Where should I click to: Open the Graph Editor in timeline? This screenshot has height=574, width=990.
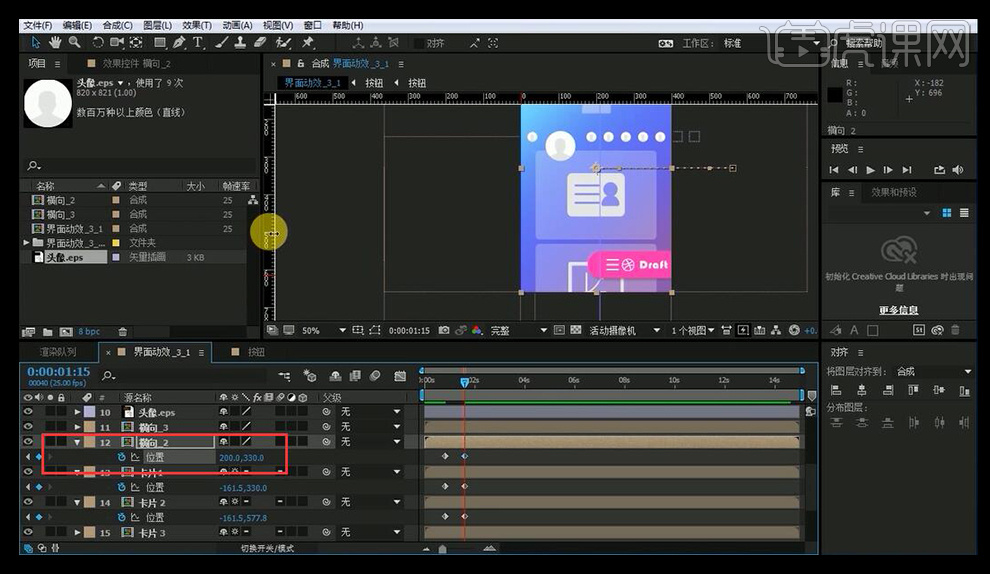click(400, 376)
